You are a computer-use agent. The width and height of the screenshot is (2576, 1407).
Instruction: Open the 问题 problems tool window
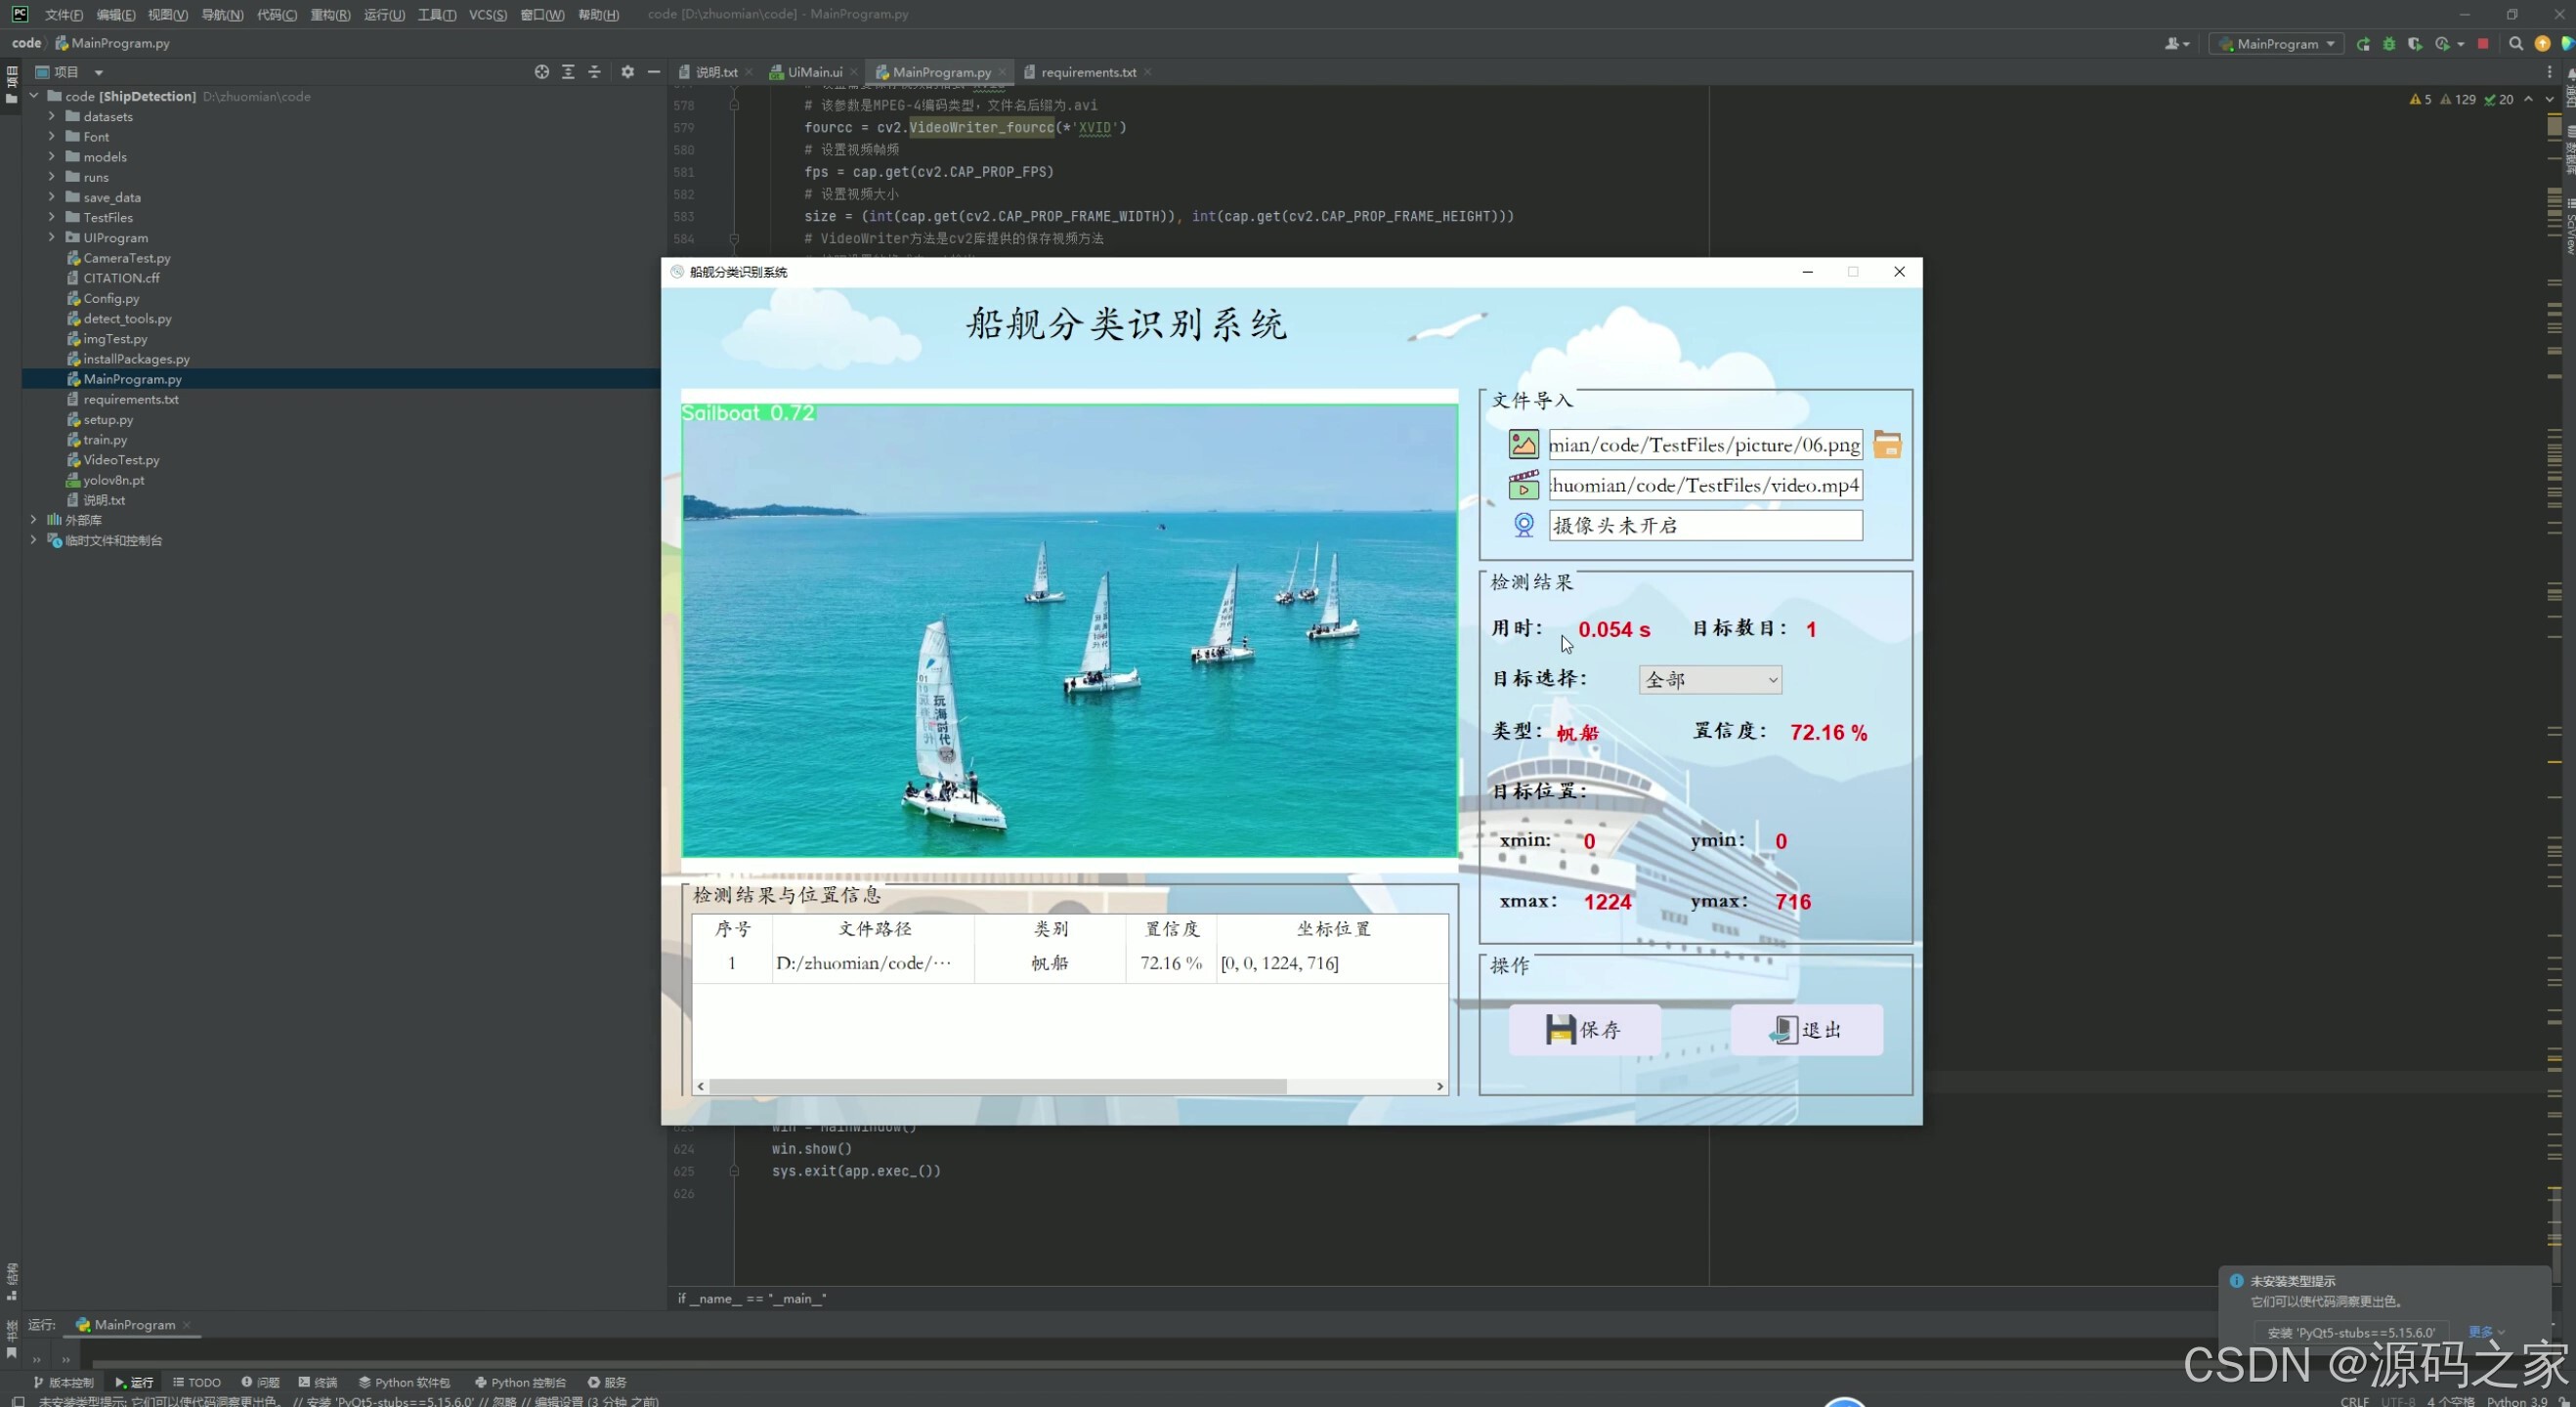(260, 1382)
